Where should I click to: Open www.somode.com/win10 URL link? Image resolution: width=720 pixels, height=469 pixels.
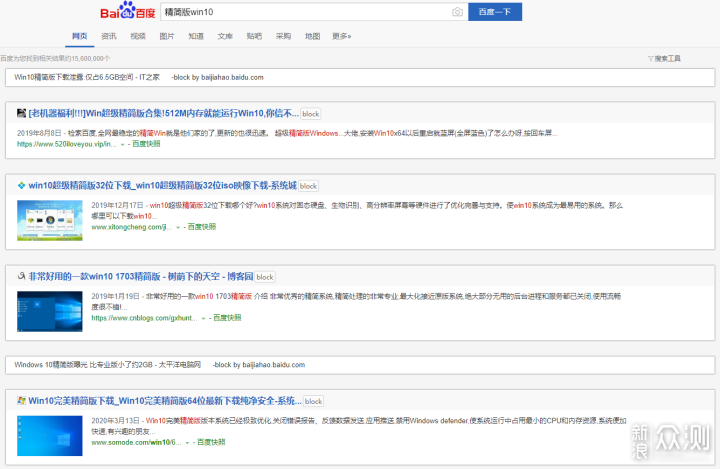click(x=136, y=442)
